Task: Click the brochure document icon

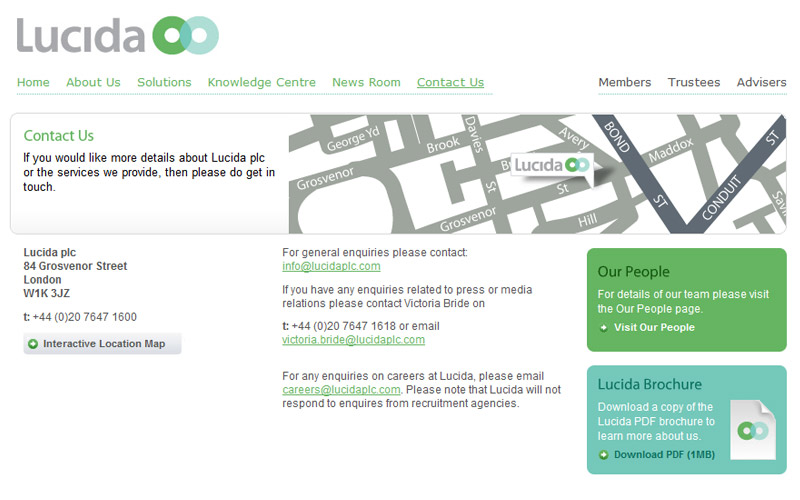Action: (x=753, y=430)
